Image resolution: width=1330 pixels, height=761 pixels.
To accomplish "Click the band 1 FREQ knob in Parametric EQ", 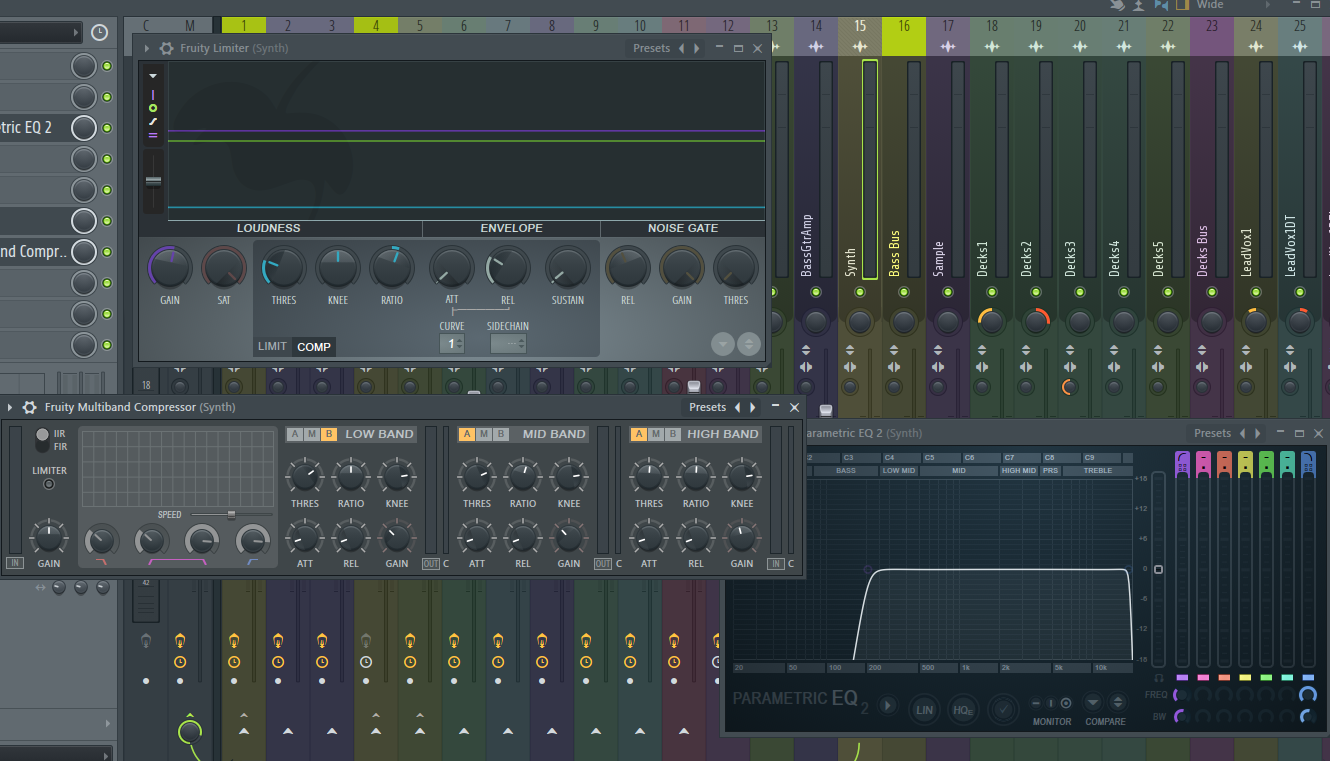I will coord(1181,694).
